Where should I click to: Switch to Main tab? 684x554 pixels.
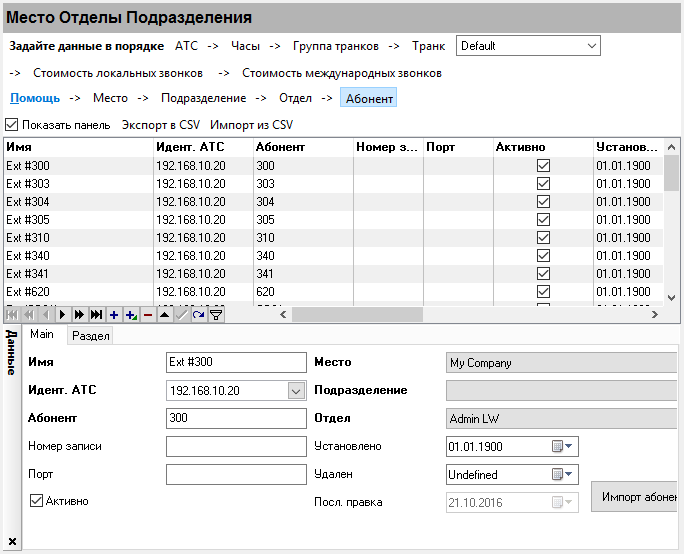coord(42,334)
